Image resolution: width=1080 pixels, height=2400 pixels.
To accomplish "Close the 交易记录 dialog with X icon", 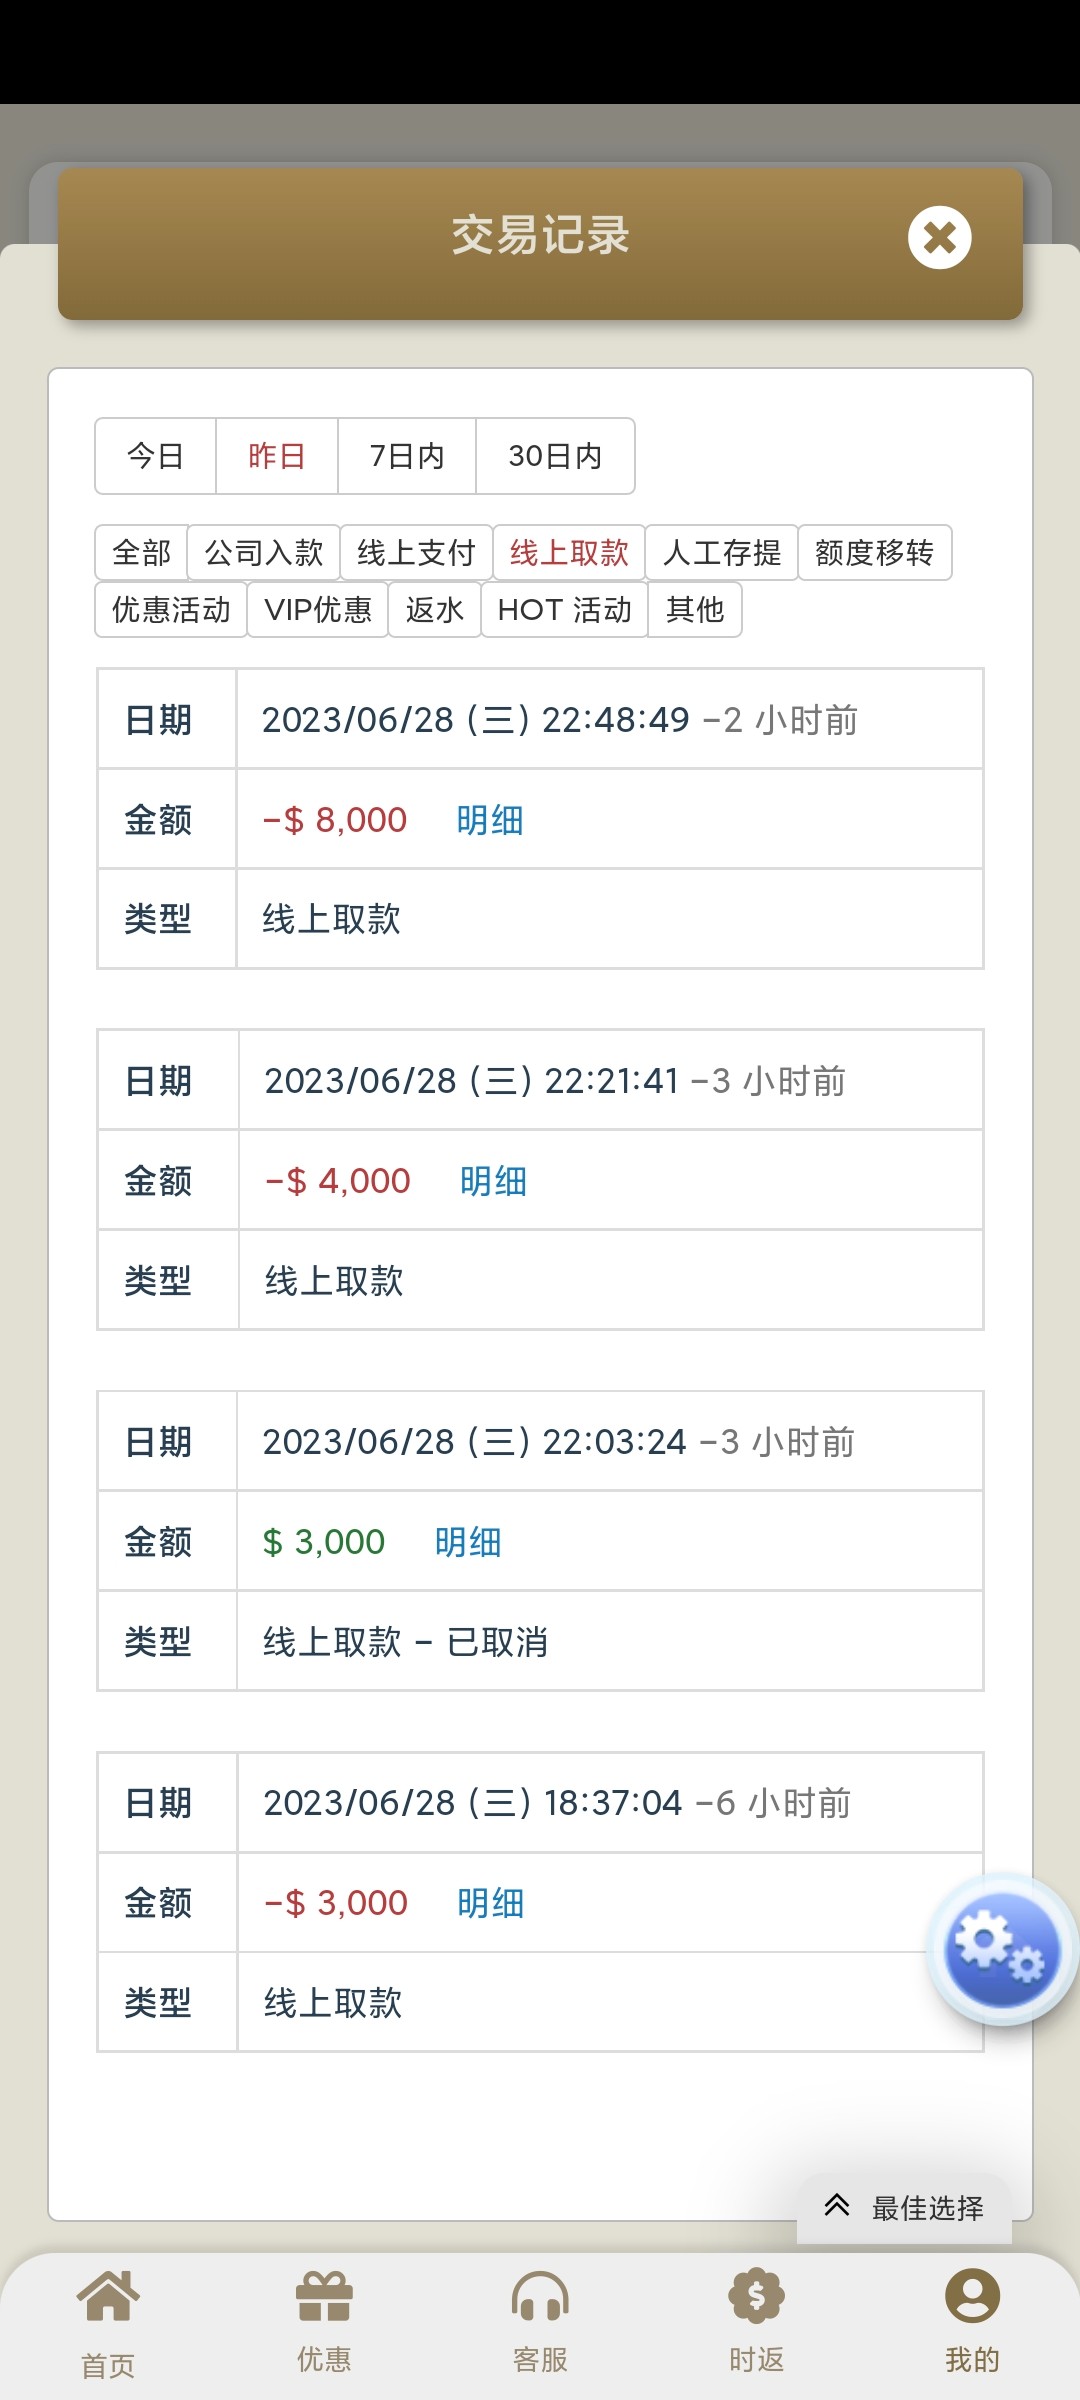I will coord(939,238).
